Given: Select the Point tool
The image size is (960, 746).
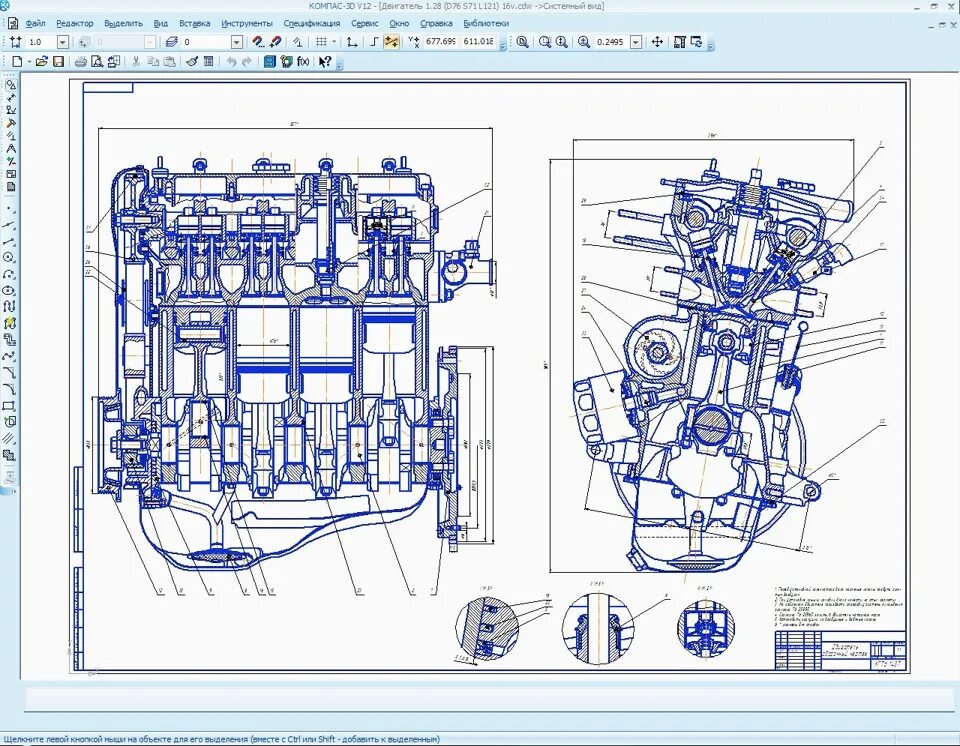Looking at the screenshot, I should point(9,209).
